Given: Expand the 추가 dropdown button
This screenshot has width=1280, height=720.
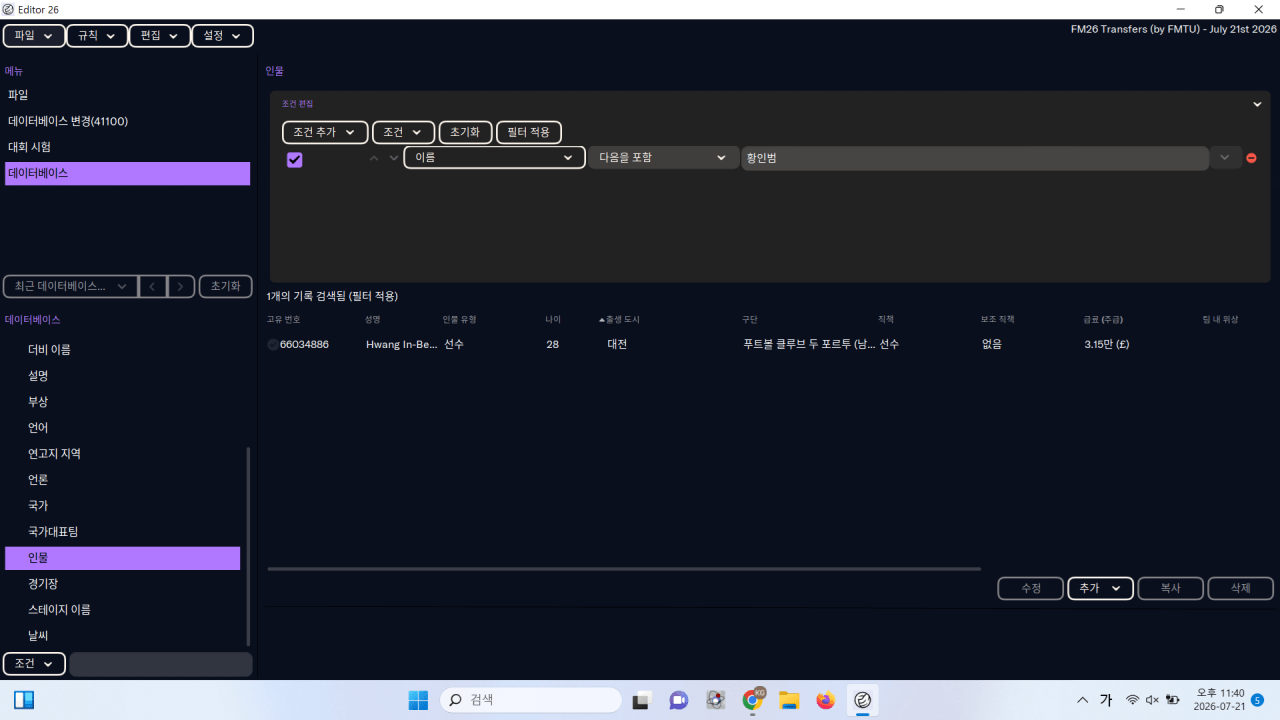Looking at the screenshot, I should coord(1100,588).
